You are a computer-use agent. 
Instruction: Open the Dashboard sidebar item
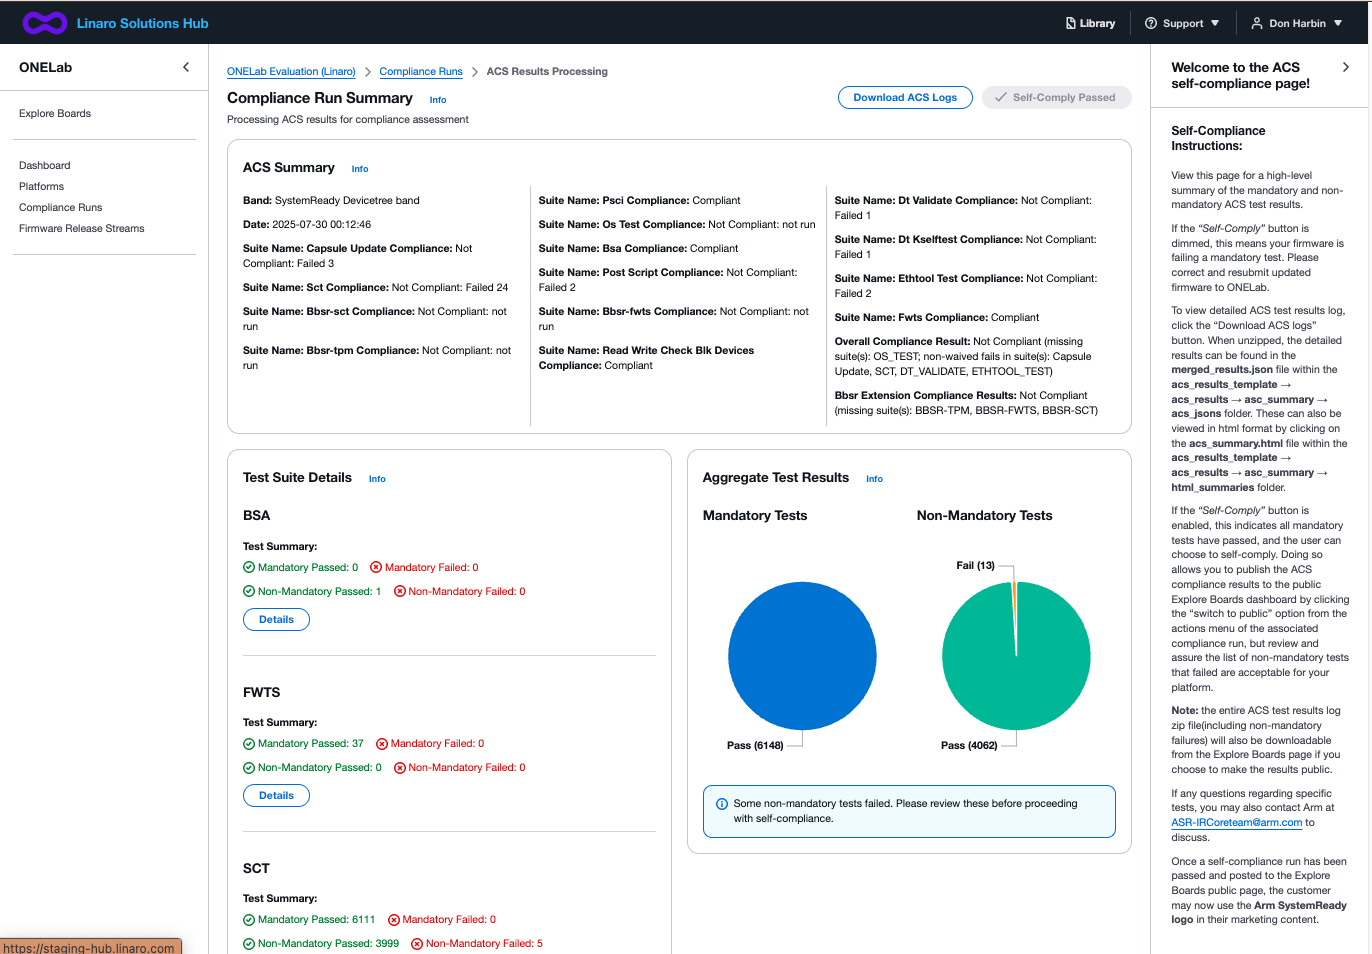point(45,165)
